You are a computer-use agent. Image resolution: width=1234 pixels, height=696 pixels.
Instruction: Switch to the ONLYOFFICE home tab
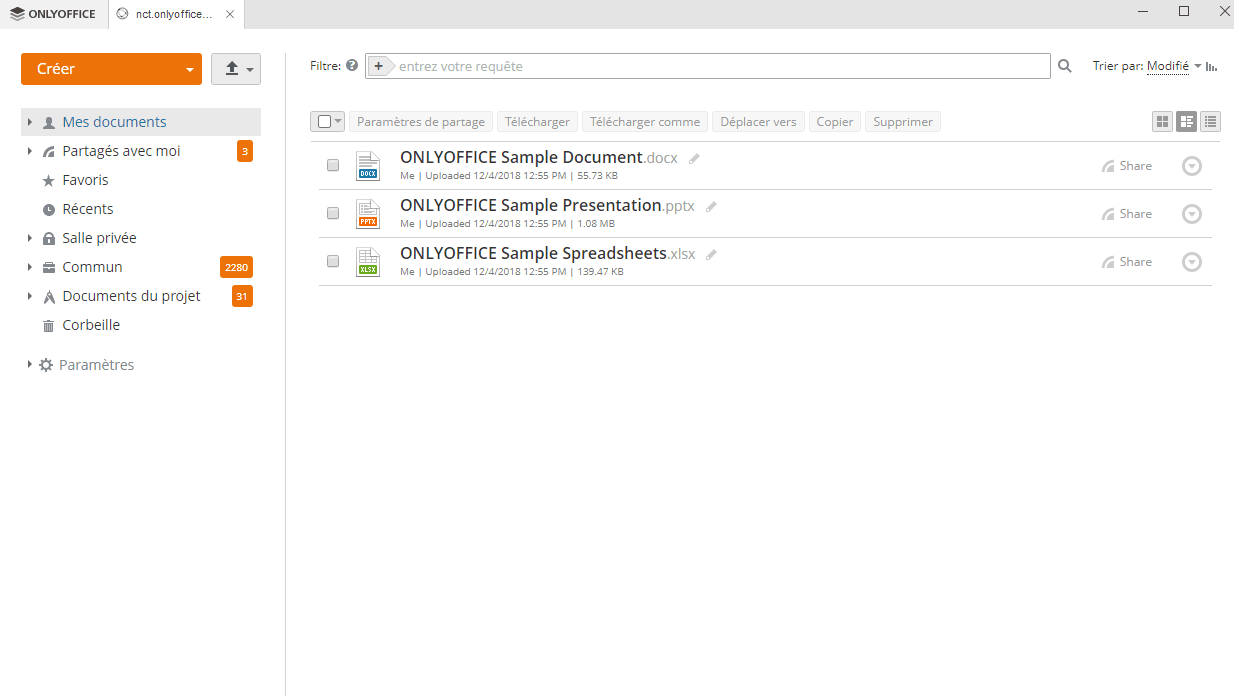53,14
